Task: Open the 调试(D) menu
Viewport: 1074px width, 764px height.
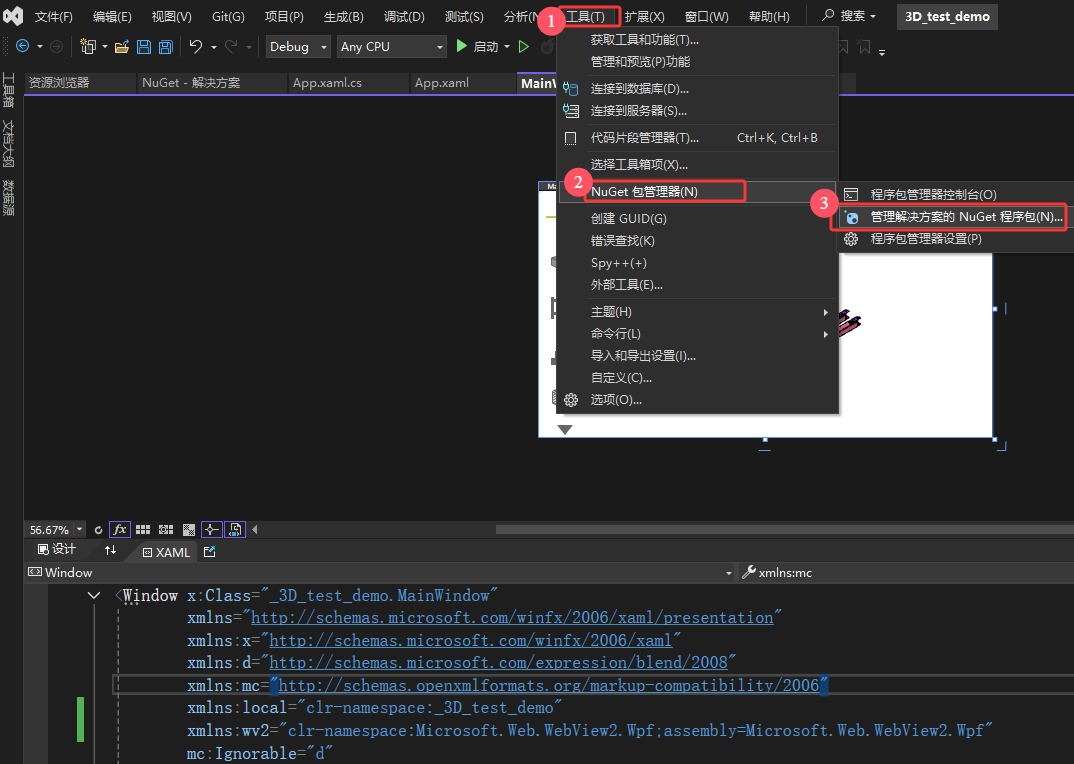Action: coord(404,16)
